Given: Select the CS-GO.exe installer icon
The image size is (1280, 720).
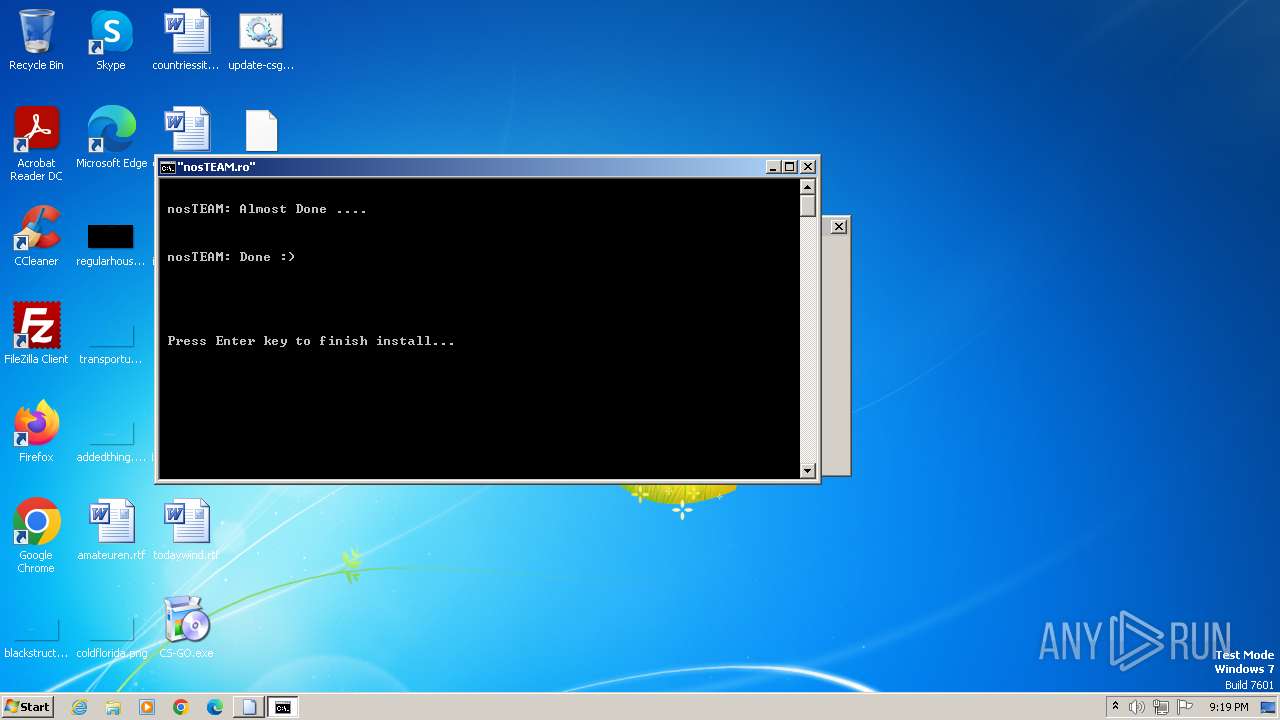Looking at the screenshot, I should (186, 628).
